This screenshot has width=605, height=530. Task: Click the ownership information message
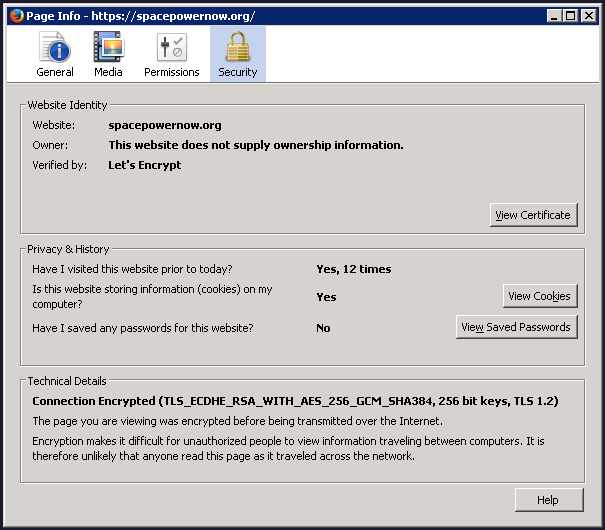[256, 145]
